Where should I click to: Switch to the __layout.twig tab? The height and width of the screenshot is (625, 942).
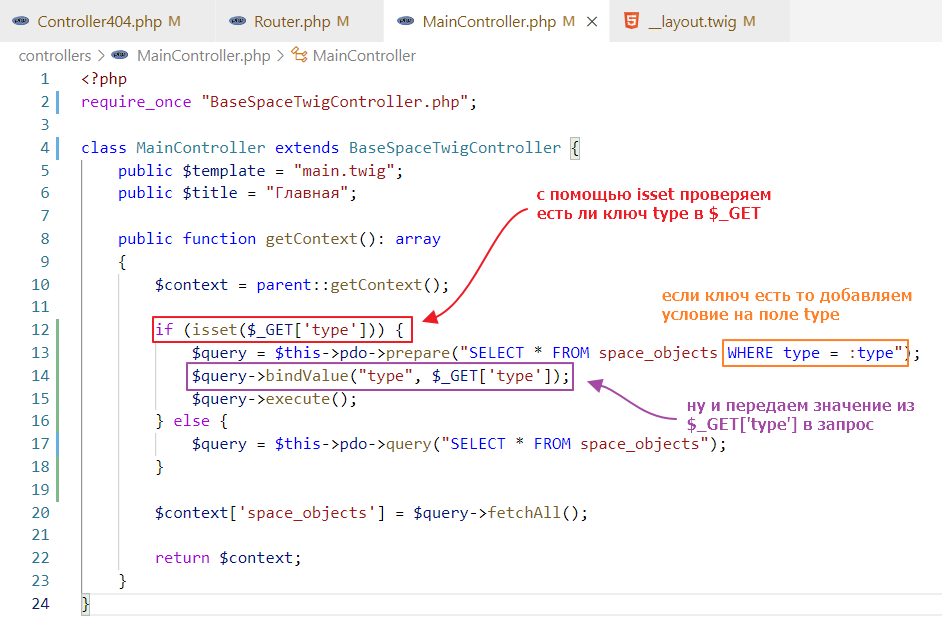(700, 21)
